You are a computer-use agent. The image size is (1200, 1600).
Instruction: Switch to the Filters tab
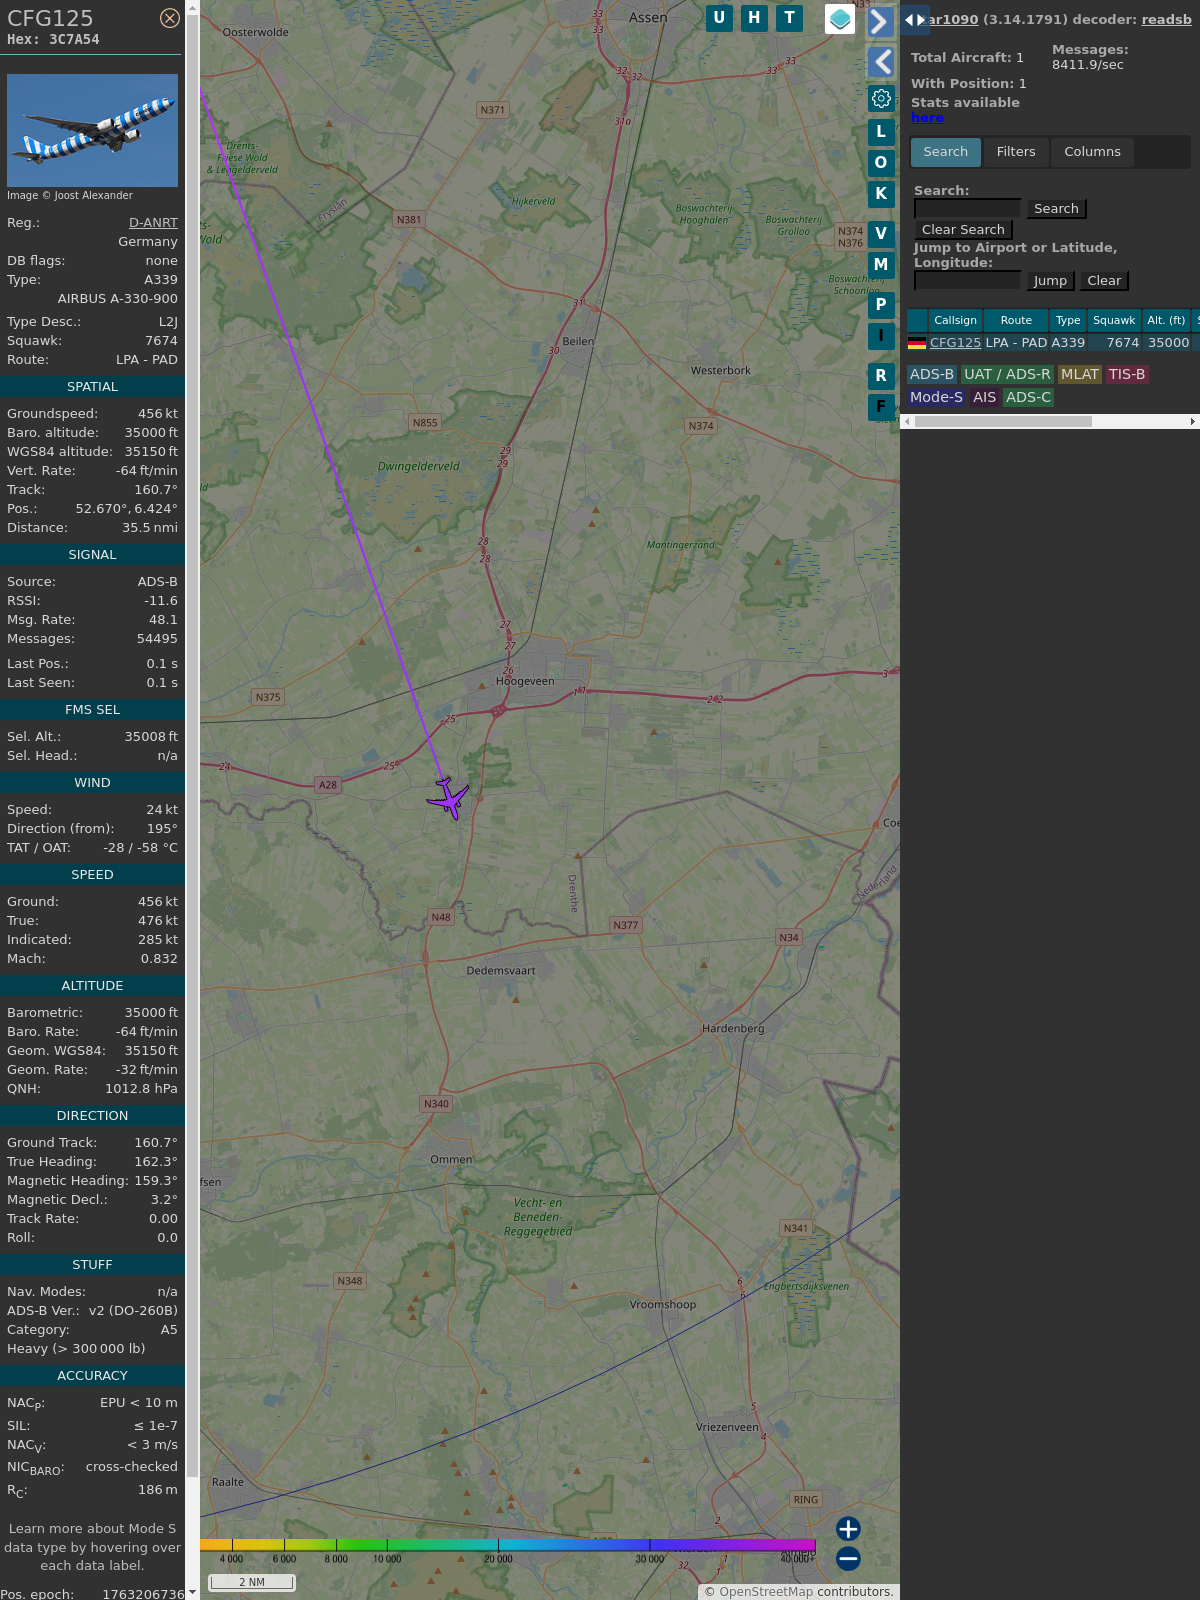pyautogui.click(x=1016, y=152)
